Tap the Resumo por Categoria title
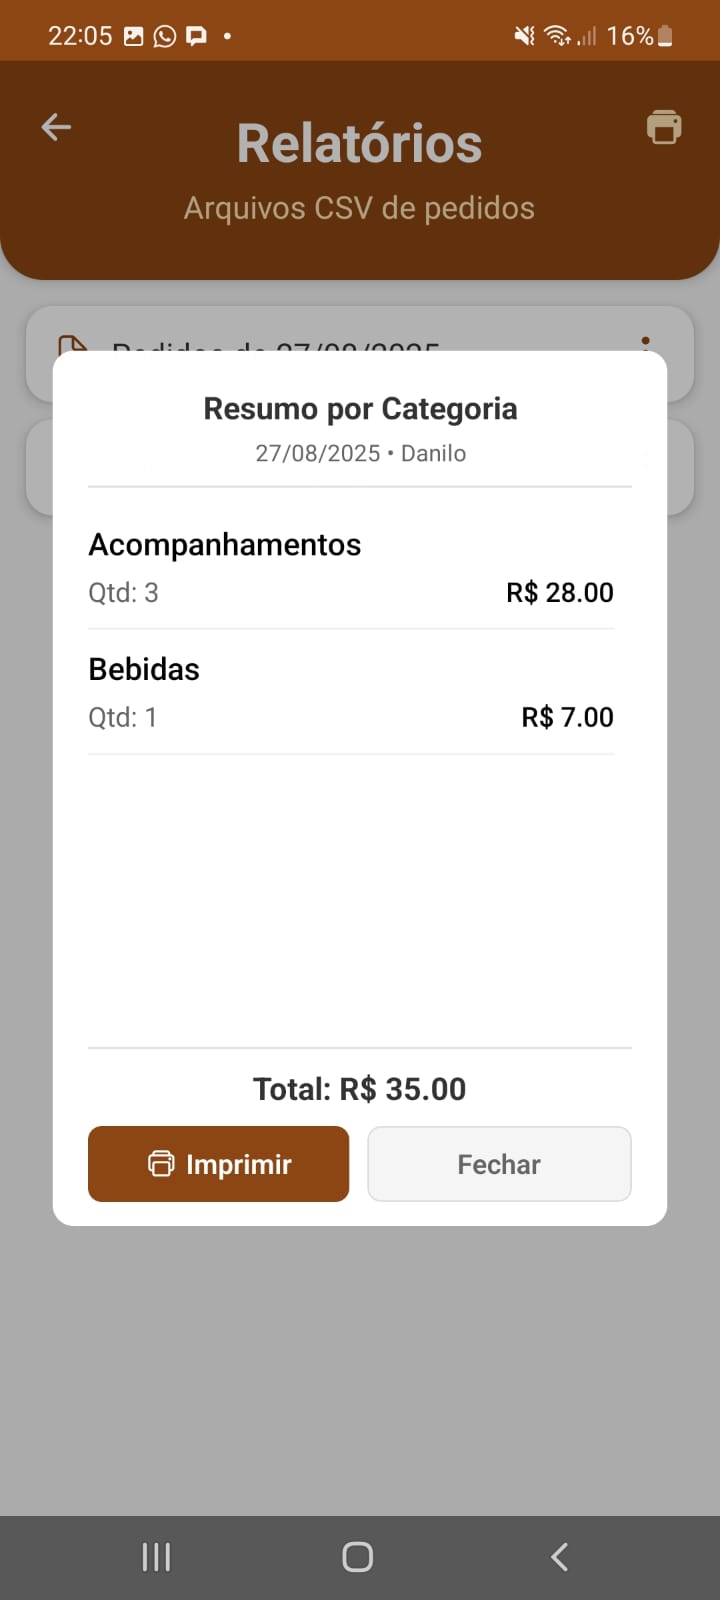The width and height of the screenshot is (720, 1600). pyautogui.click(x=360, y=408)
